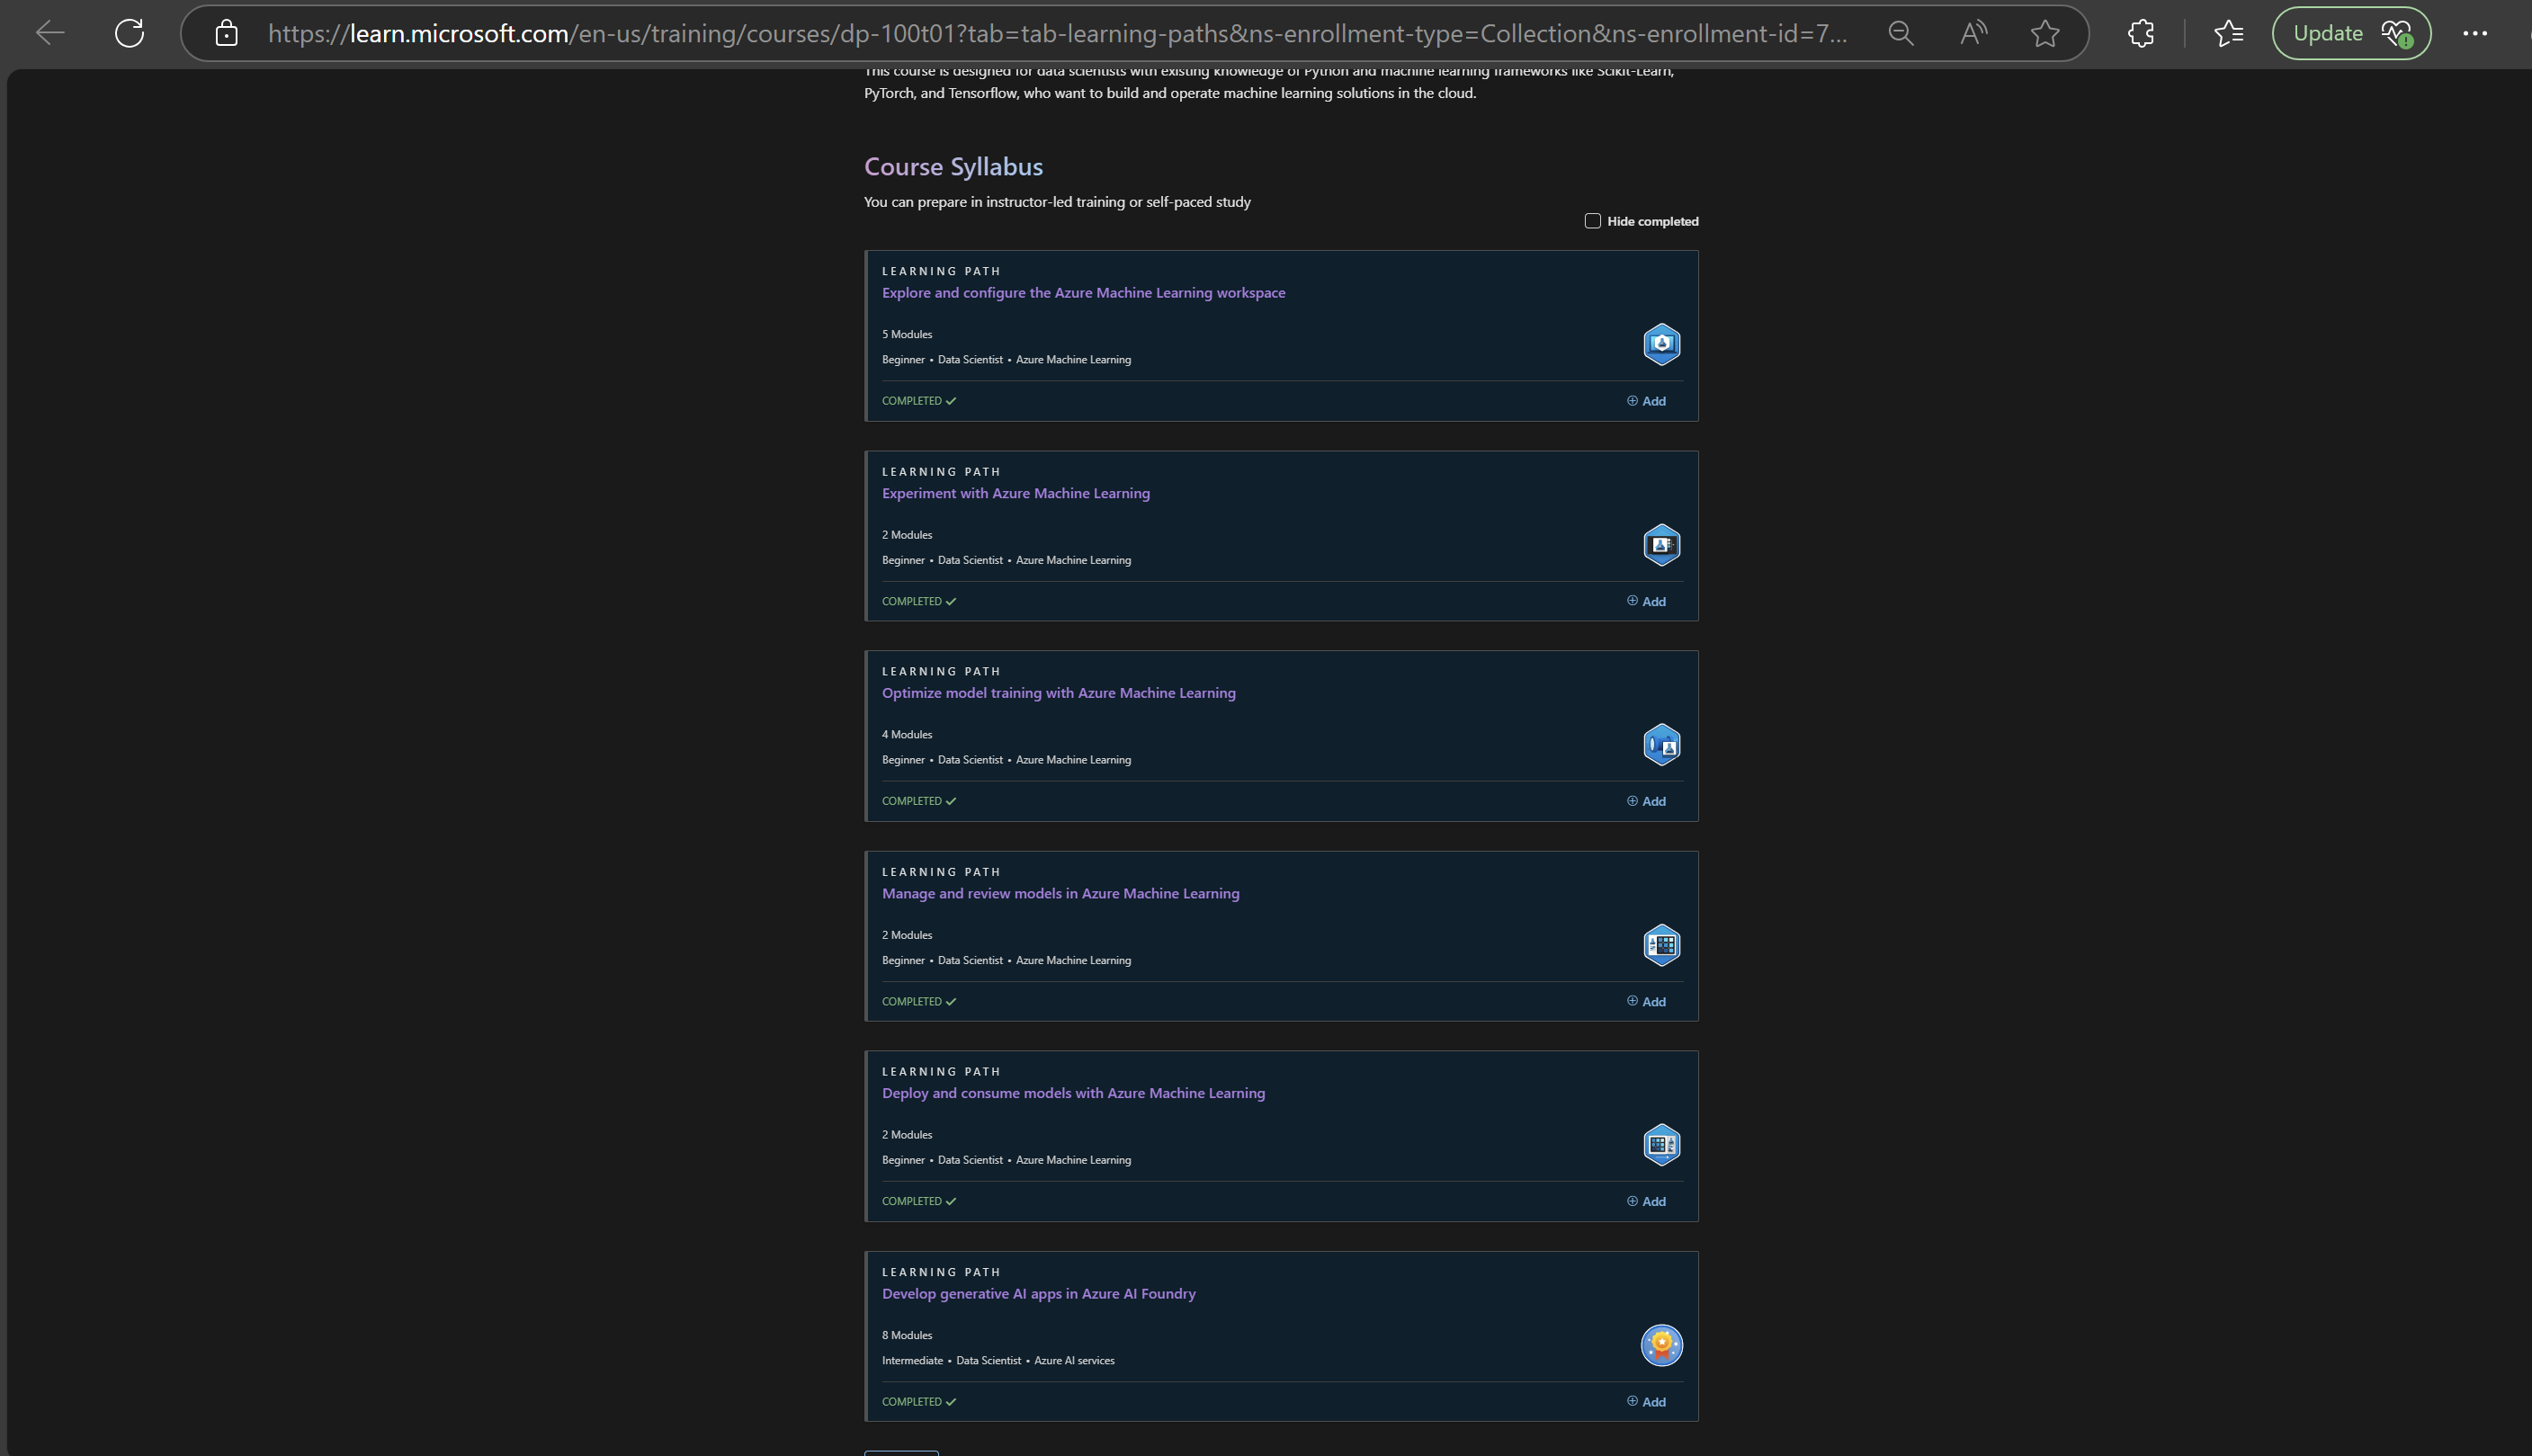This screenshot has height=1456, width=2532.
Task: Click the back navigation arrow
Action: 49,33
